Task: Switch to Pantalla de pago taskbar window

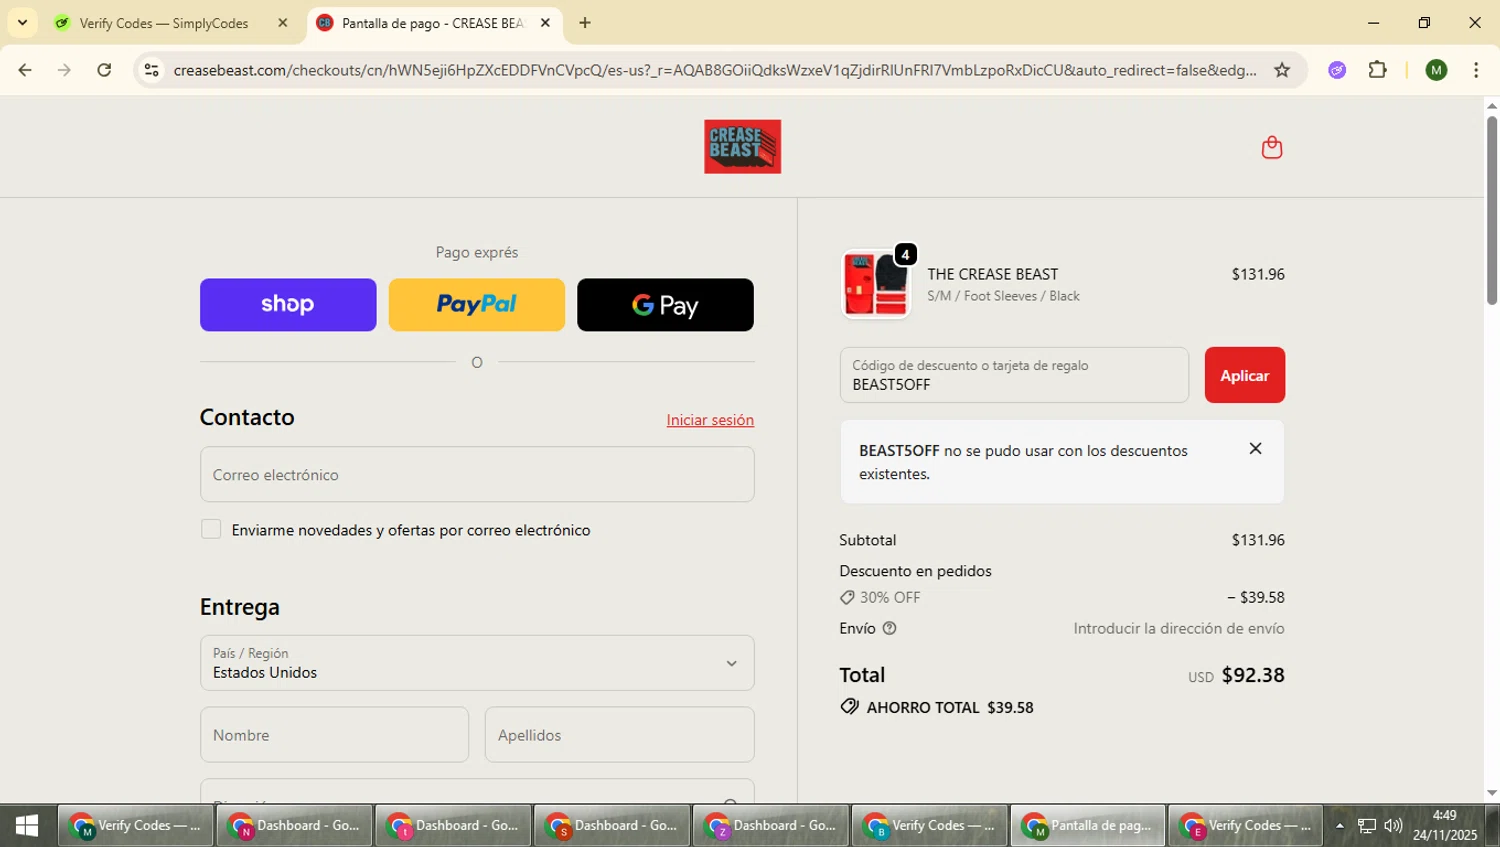Action: pyautogui.click(x=1088, y=826)
